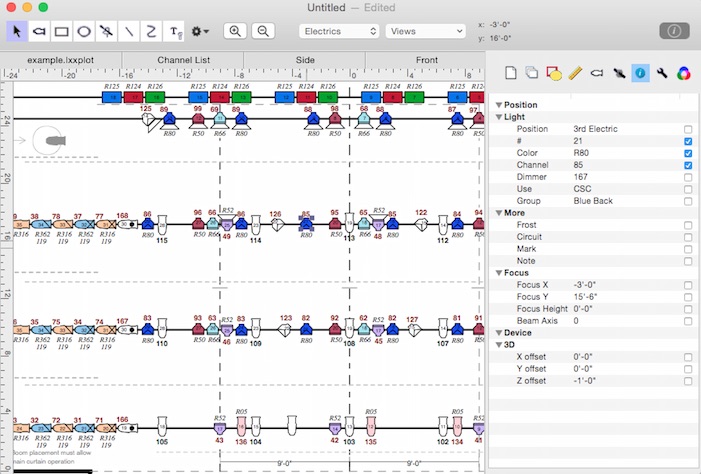
Task: Click the Use value CSC
Action: point(582,189)
